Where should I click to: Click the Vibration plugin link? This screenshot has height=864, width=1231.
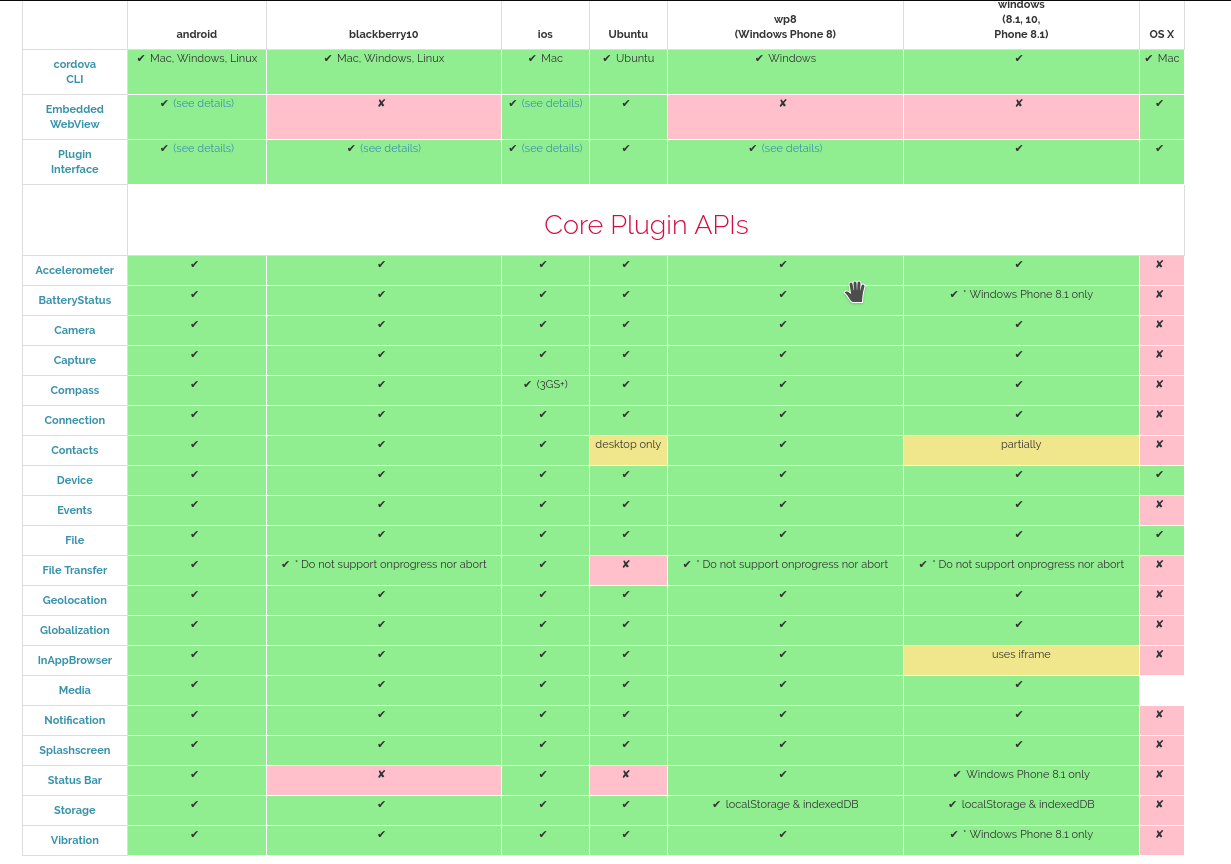(75, 840)
